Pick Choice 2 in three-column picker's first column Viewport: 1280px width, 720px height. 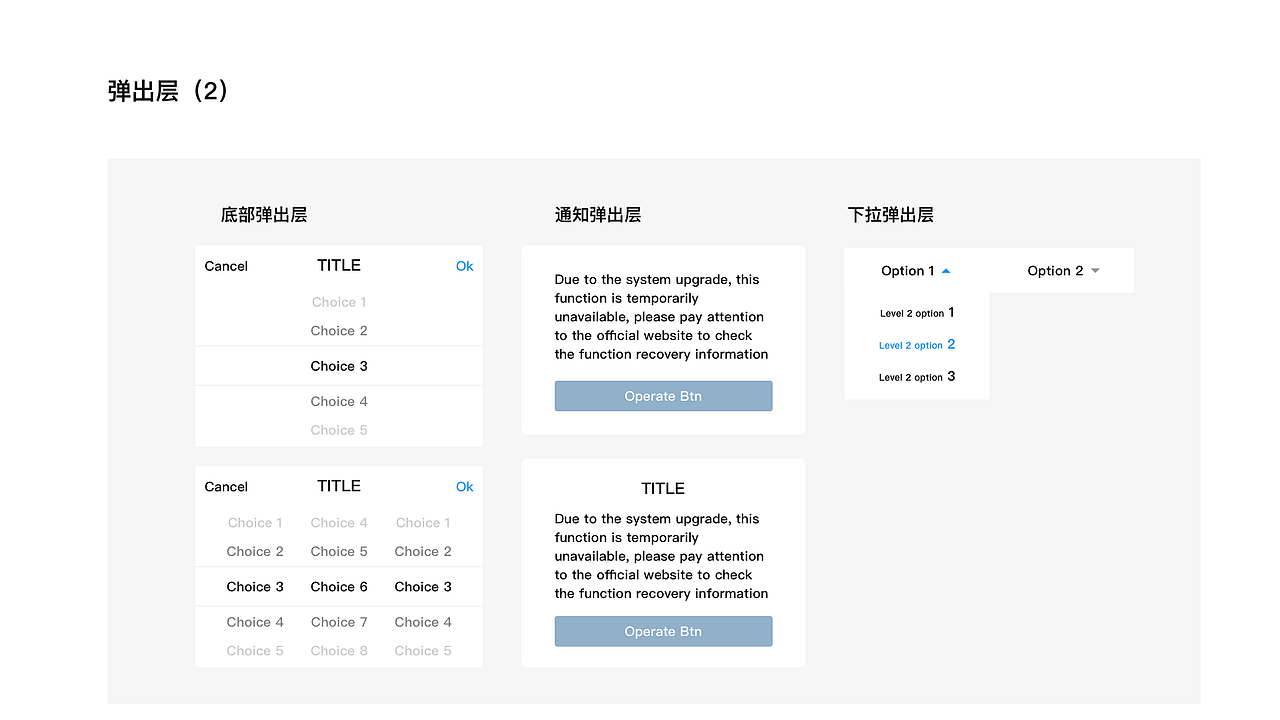point(255,552)
